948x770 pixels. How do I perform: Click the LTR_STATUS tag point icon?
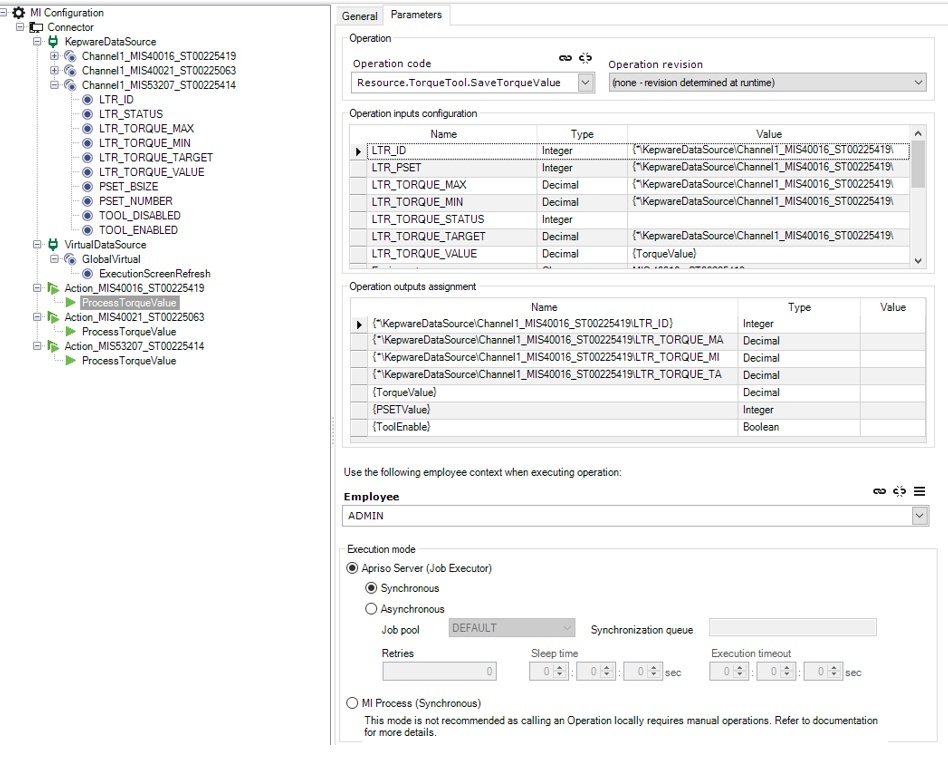tap(88, 114)
